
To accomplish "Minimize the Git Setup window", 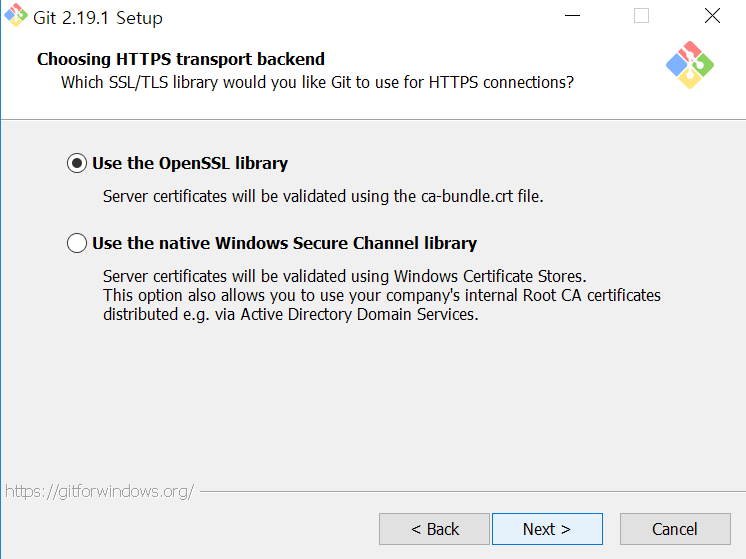I will click(x=572, y=16).
